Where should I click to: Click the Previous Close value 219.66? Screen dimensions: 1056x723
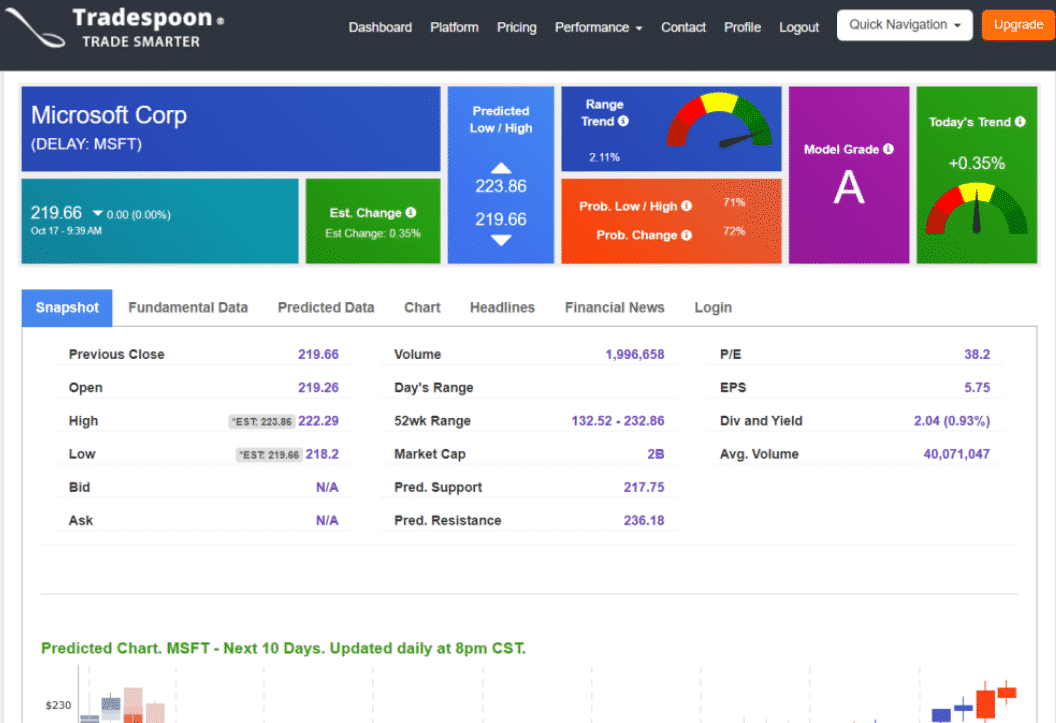(x=318, y=354)
